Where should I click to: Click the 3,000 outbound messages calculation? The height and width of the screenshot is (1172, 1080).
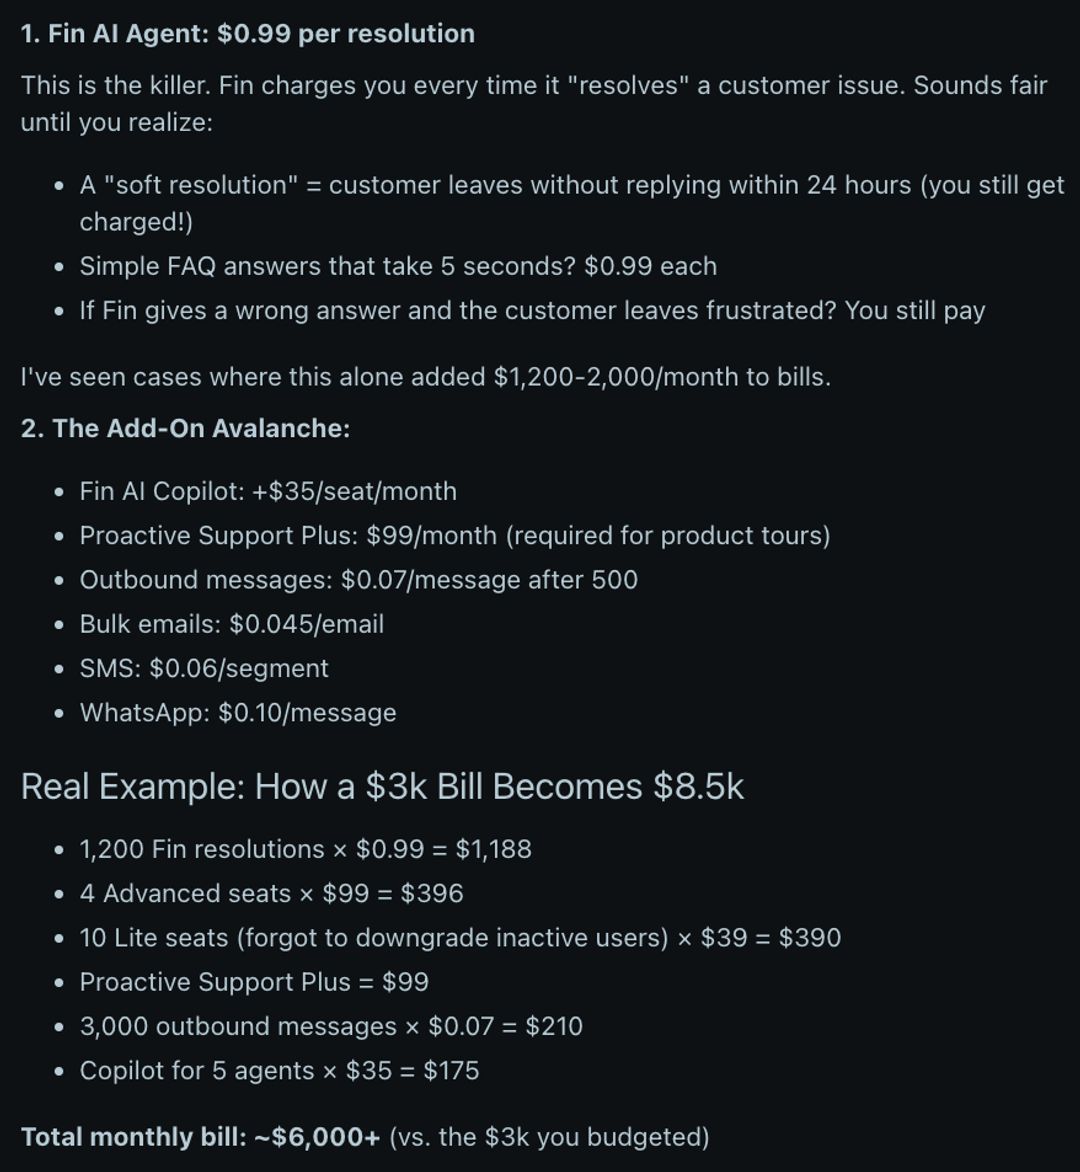tap(331, 1026)
